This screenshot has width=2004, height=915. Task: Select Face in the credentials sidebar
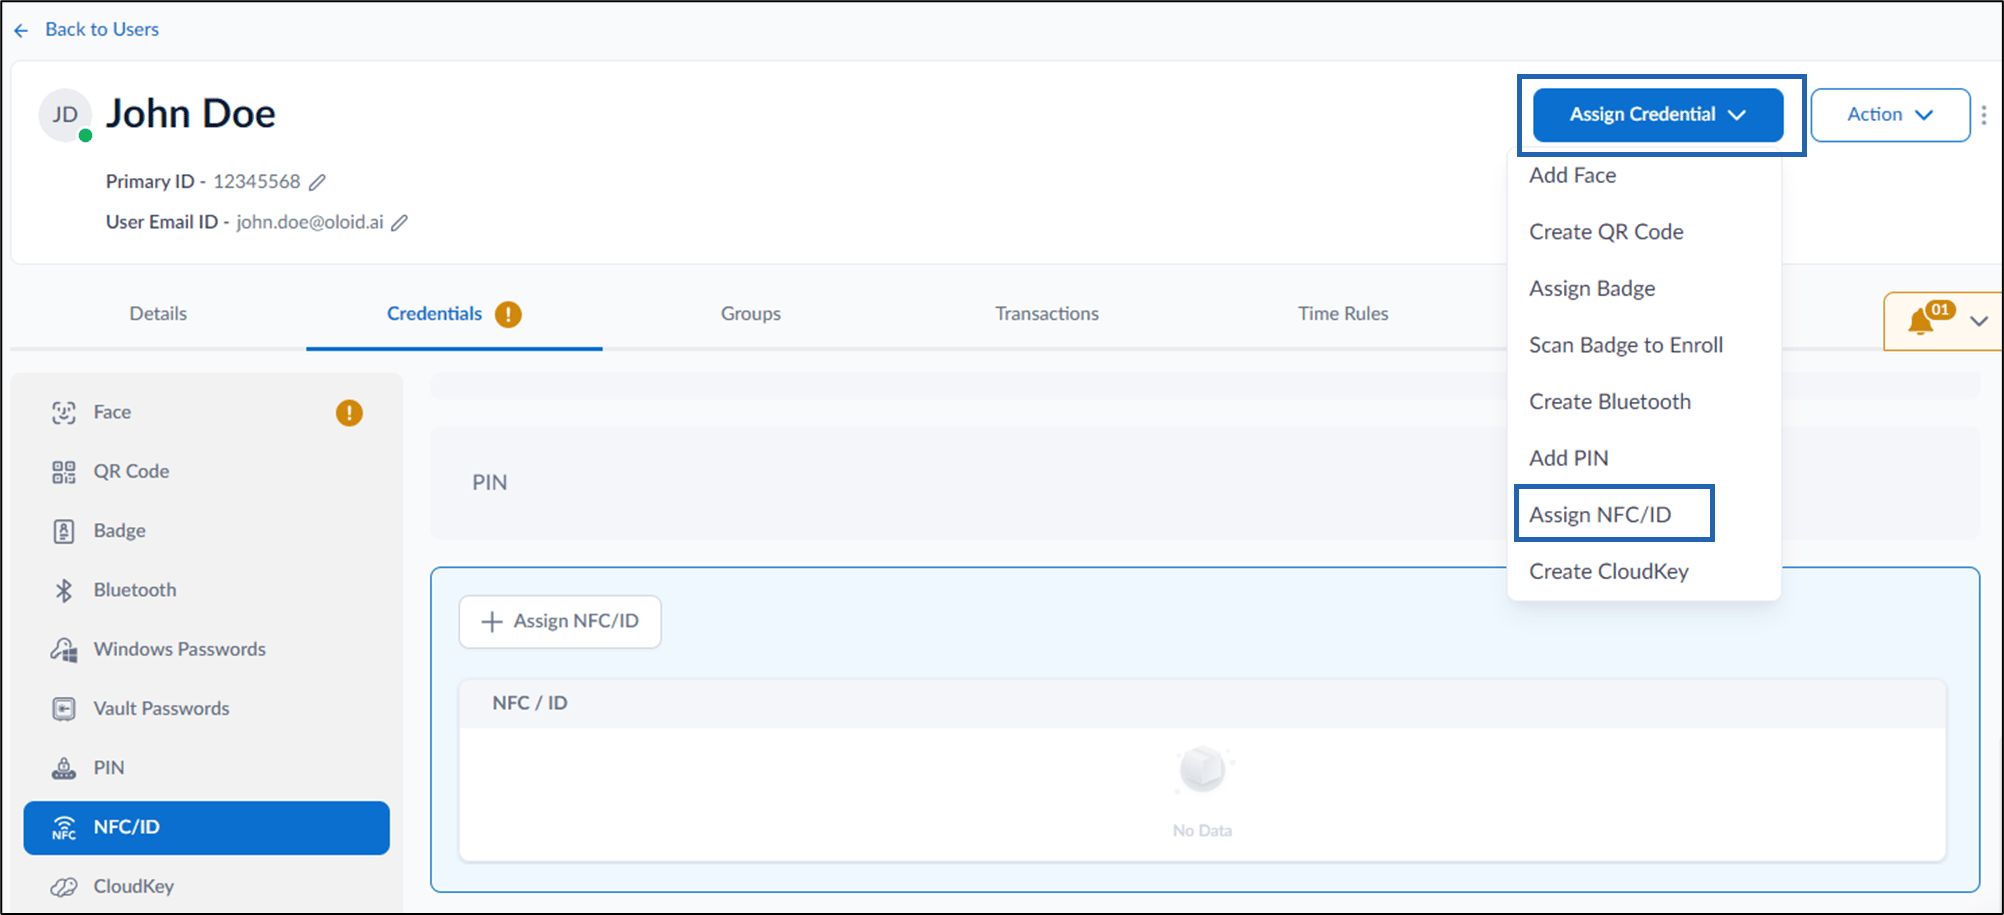coord(207,412)
